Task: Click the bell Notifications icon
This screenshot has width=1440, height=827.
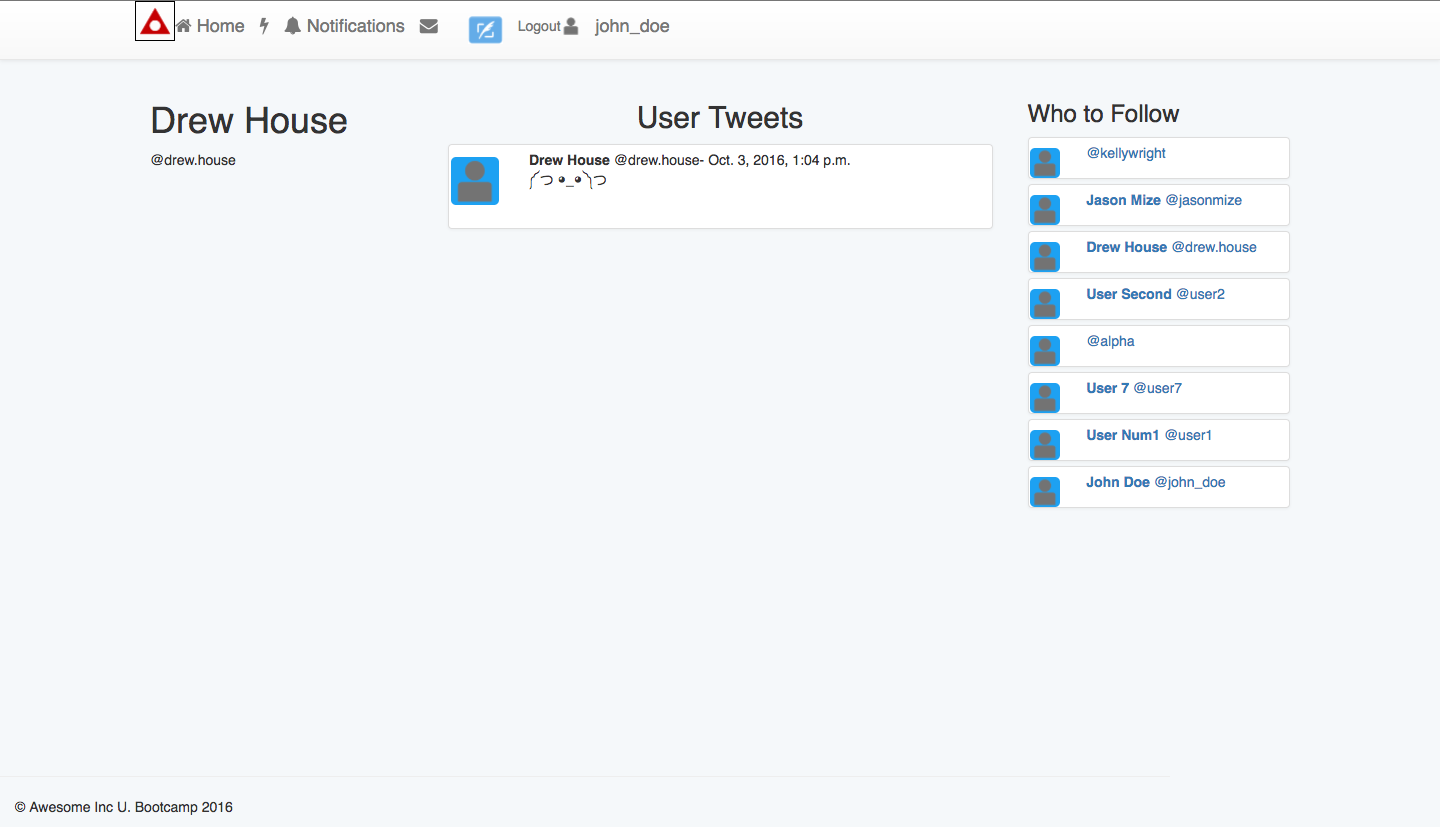Action: pos(292,26)
